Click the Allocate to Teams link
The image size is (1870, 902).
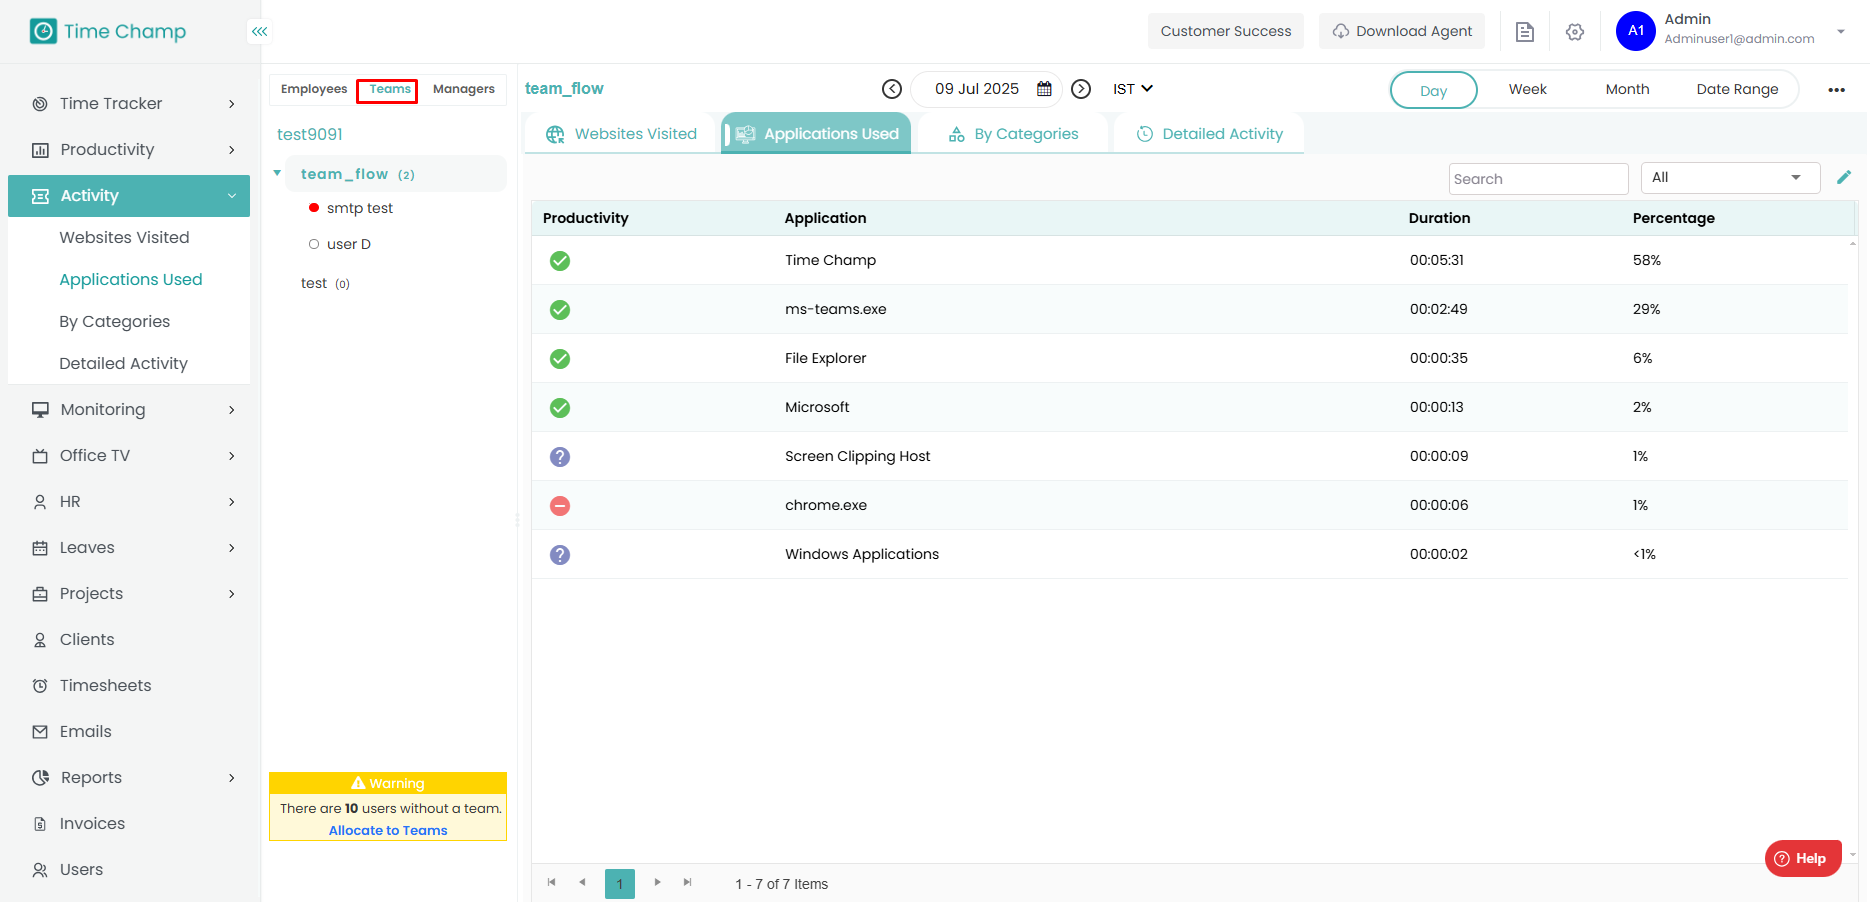[388, 831]
